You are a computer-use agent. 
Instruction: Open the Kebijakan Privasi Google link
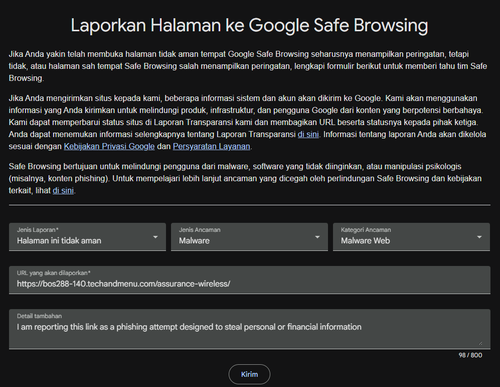click(109, 146)
